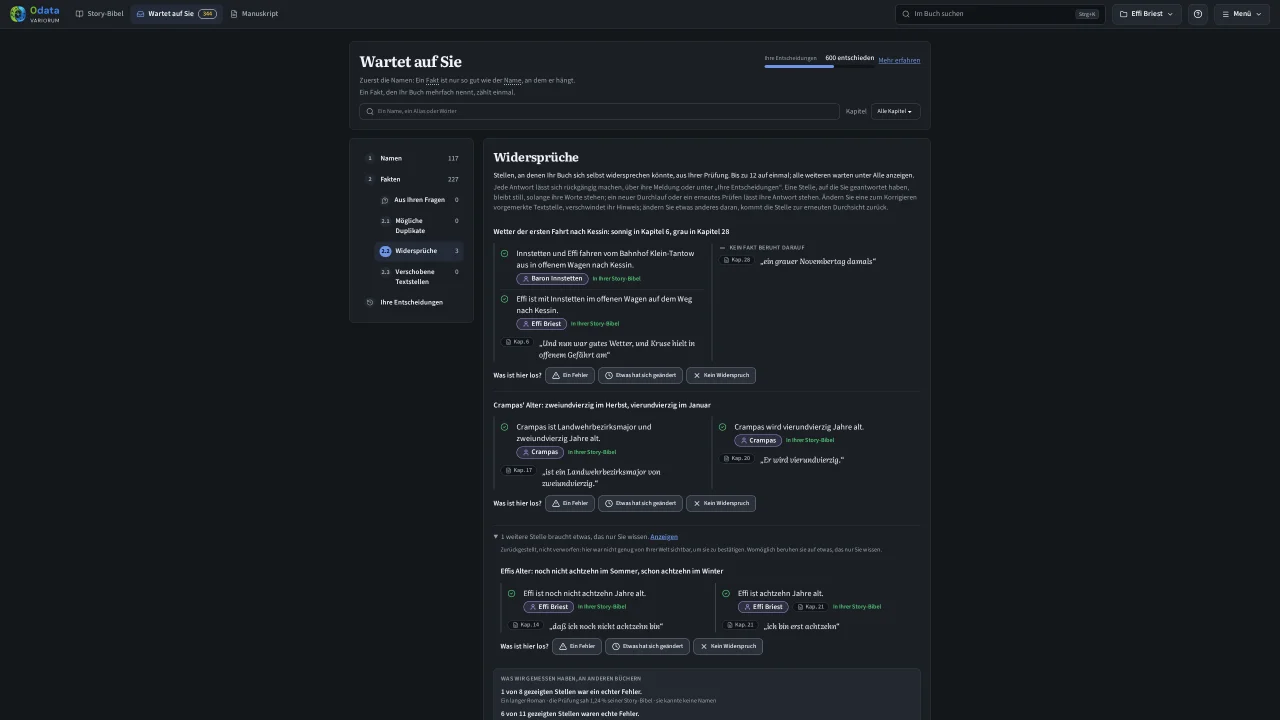This screenshot has height=720, width=1280.
Task: Choose 'Kein Widerspruch' for the Wetter contradiction
Action: point(720,375)
